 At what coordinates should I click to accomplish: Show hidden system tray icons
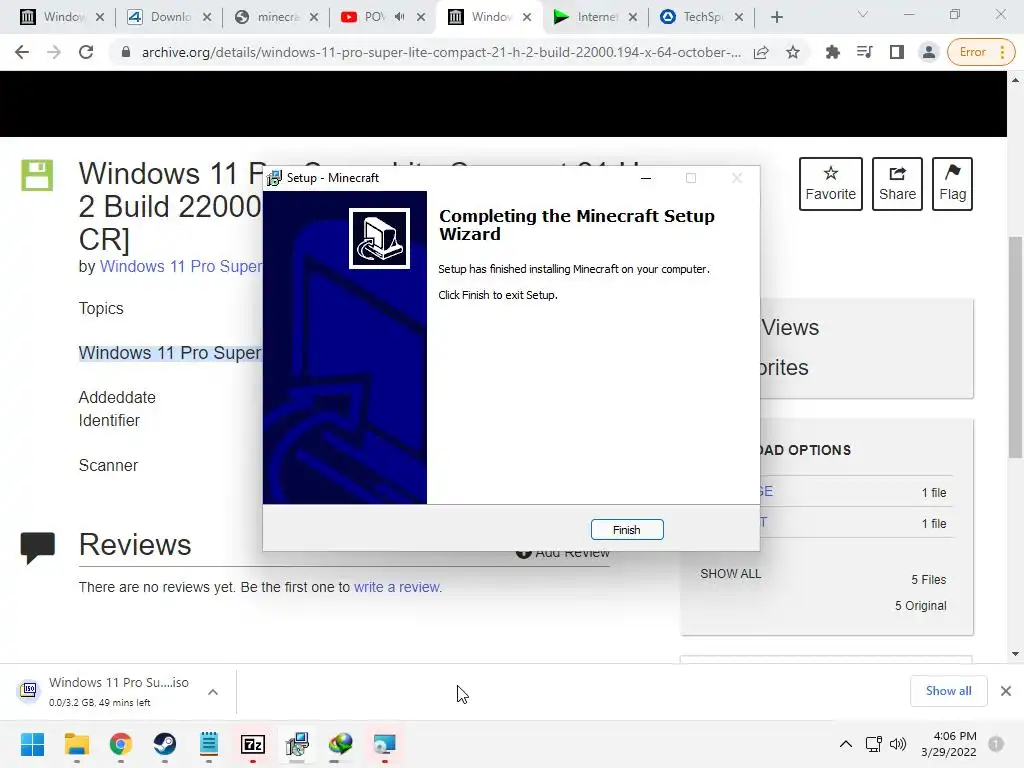(x=846, y=744)
